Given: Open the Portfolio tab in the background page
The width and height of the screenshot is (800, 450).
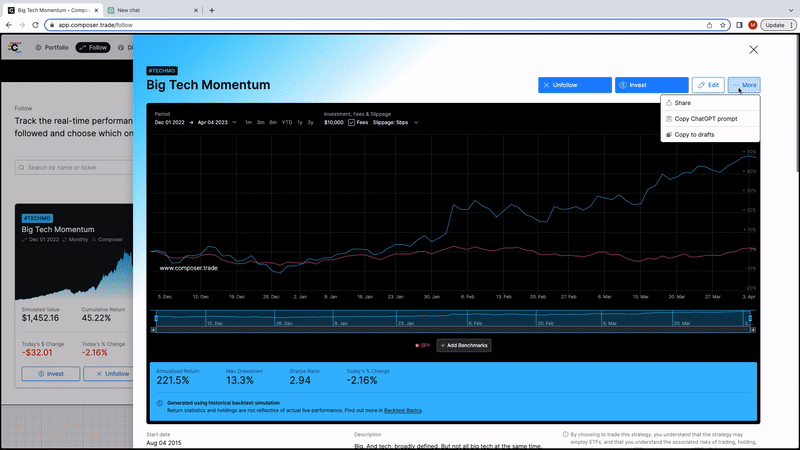Looking at the screenshot, I should click(x=52, y=47).
